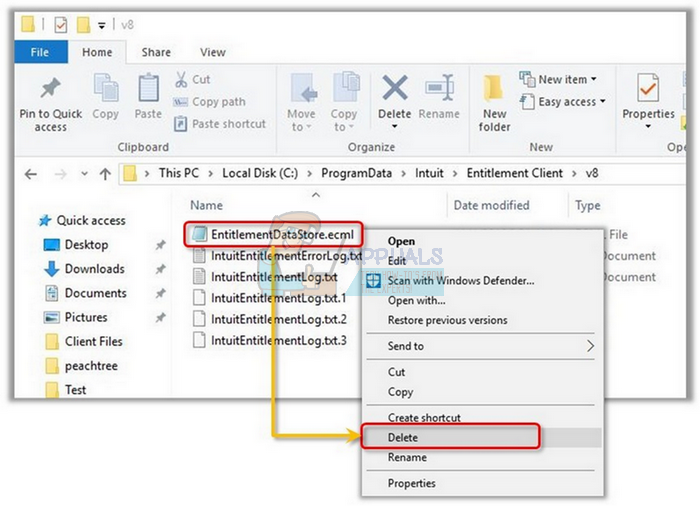
Task: Sort by Type column header
Action: coord(588,205)
